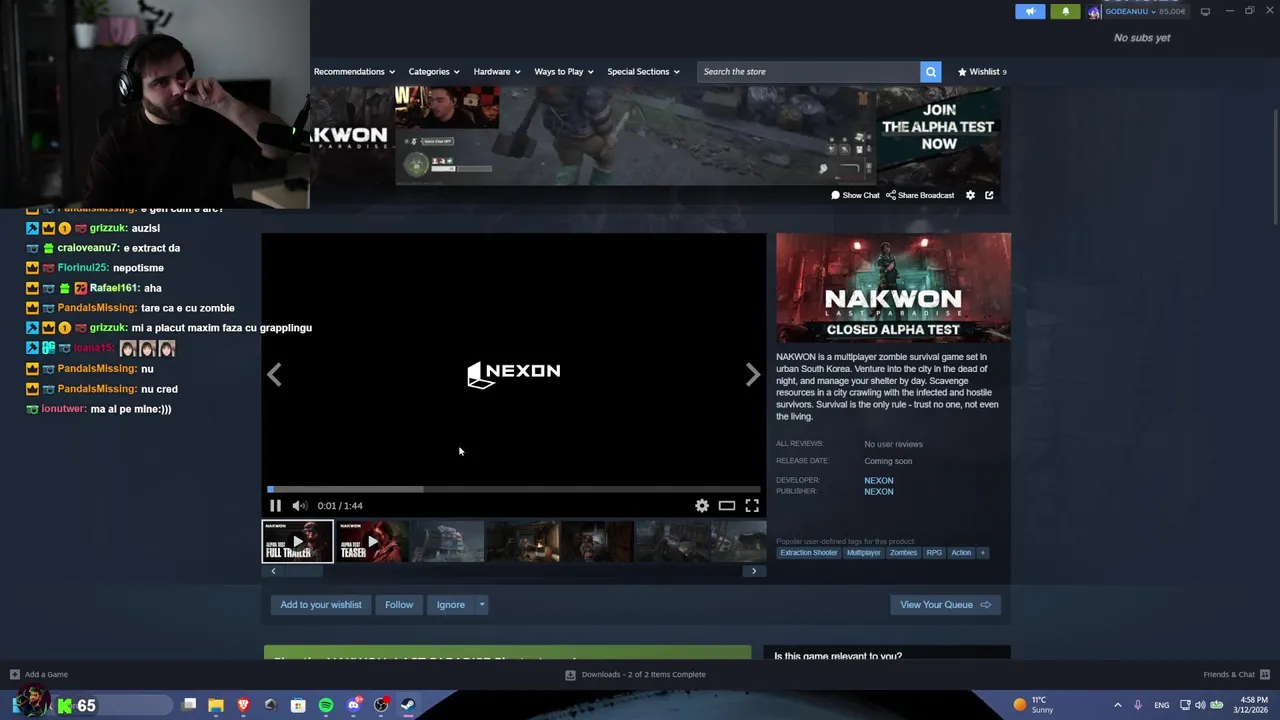
Task: Open the Special Sections menu
Action: click(x=643, y=72)
